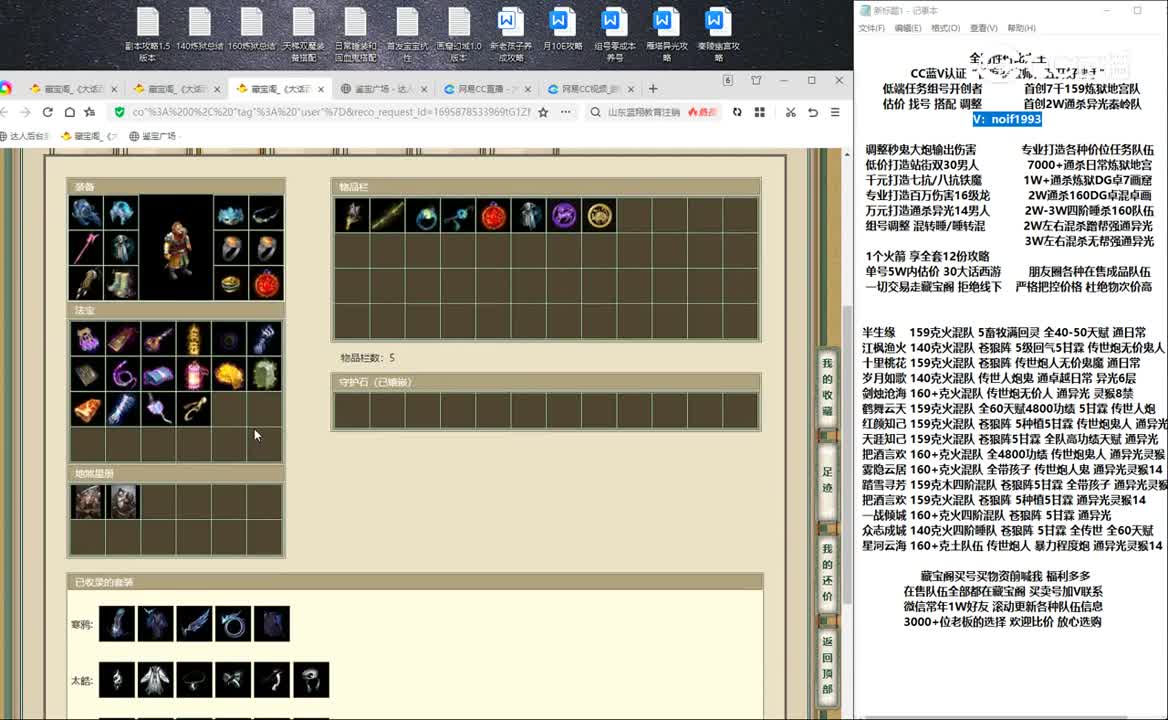1168x720 pixels.
Task: Open Notepad 文件(F) menu
Action: tap(871, 28)
